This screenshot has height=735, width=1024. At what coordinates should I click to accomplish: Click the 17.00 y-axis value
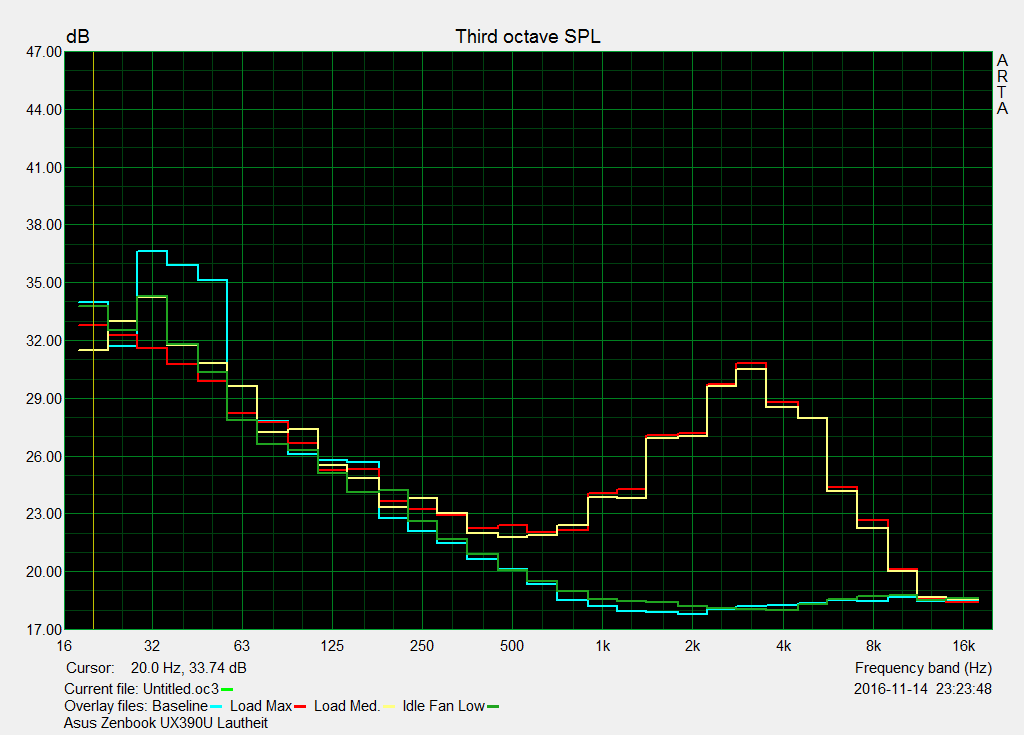[44, 630]
